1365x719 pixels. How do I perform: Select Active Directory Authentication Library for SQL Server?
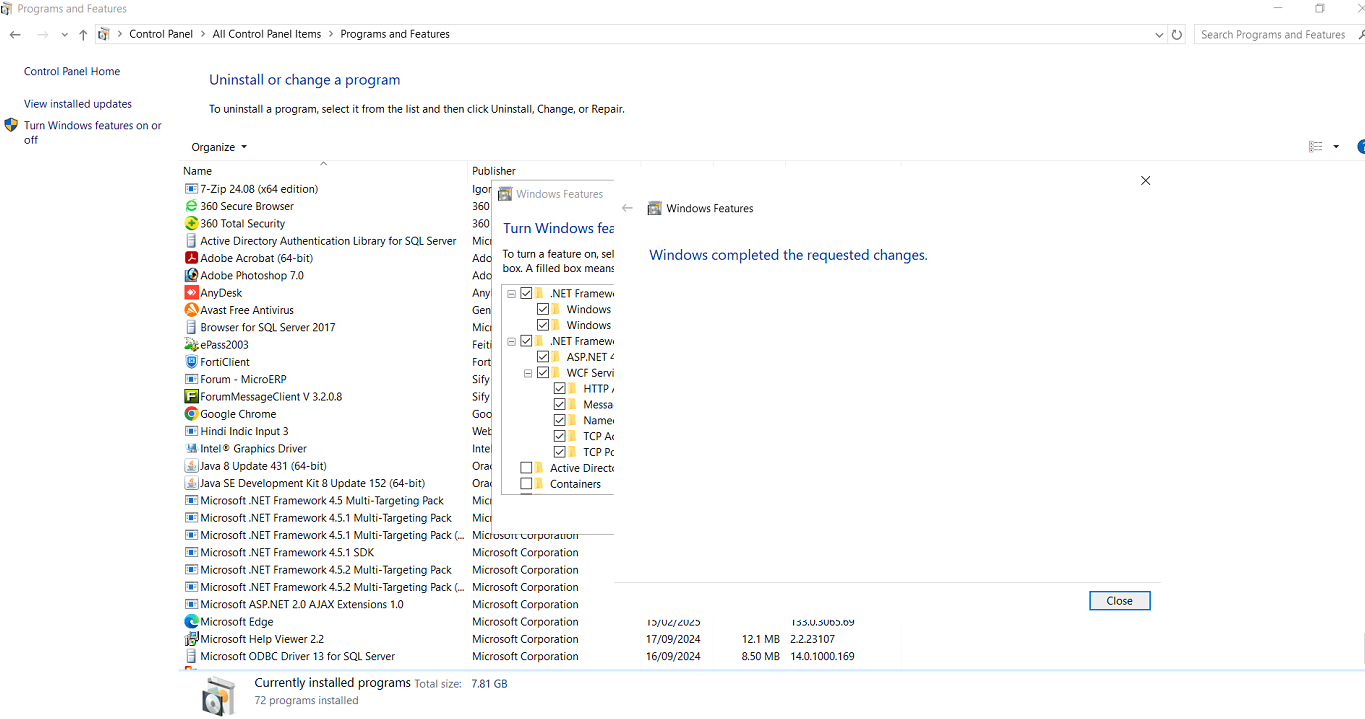point(328,241)
